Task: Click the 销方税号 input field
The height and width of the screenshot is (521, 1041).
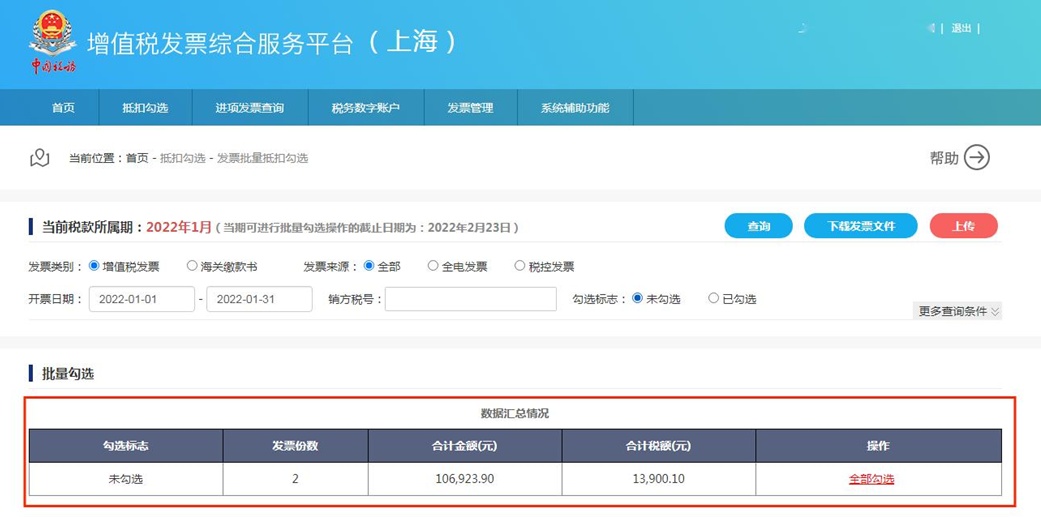Action: point(470,299)
